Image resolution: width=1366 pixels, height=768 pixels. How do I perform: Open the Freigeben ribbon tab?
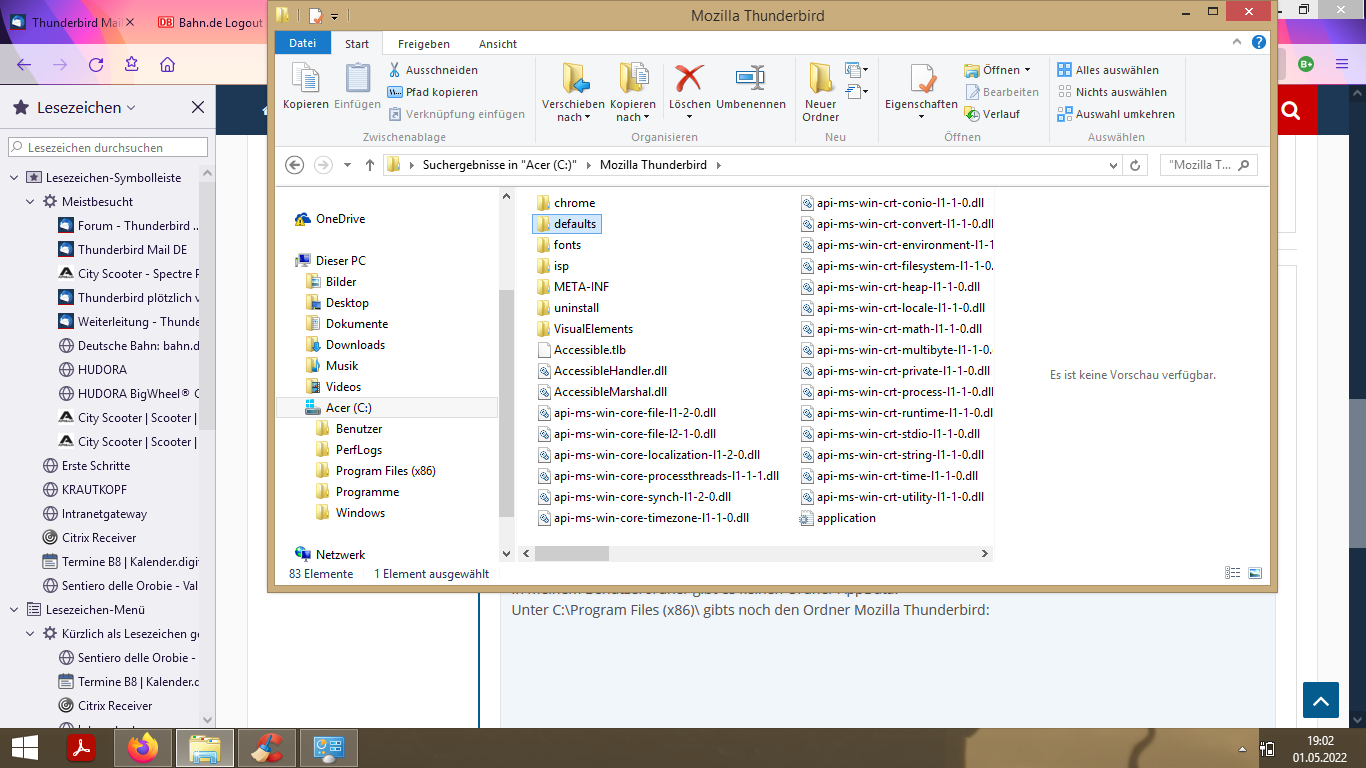click(423, 44)
